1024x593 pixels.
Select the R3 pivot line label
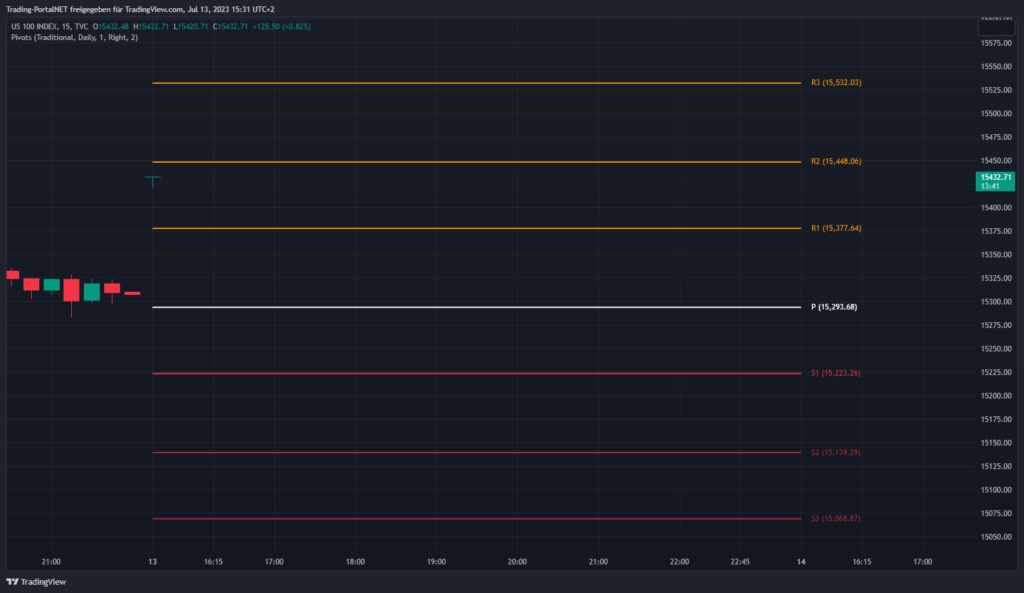(x=835, y=83)
